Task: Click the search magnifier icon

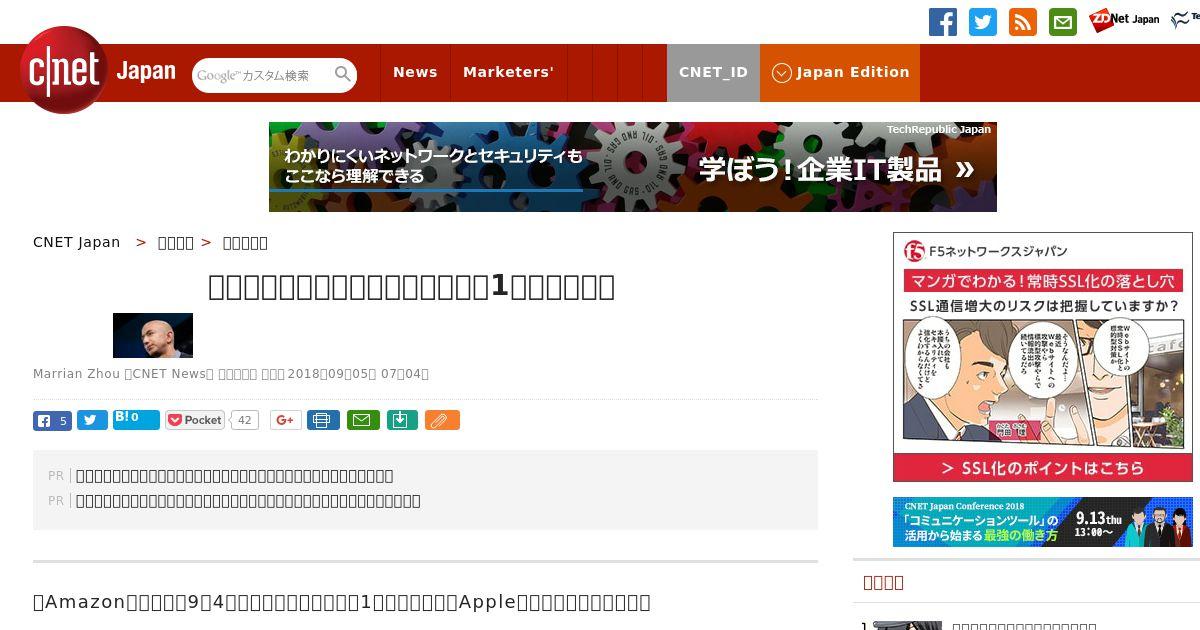Action: [343, 75]
